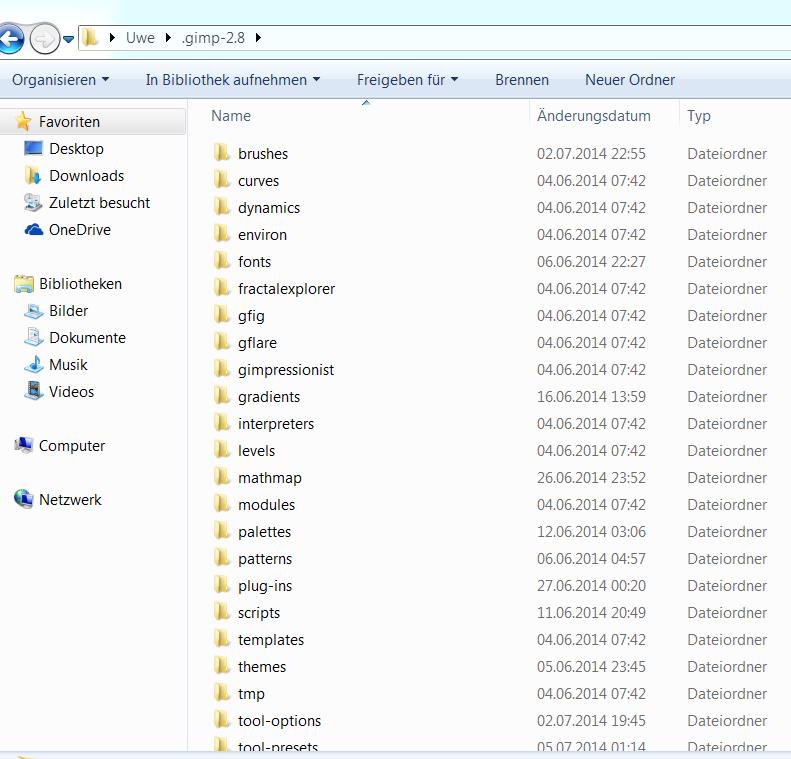Click the scripts folder icon

point(221,612)
